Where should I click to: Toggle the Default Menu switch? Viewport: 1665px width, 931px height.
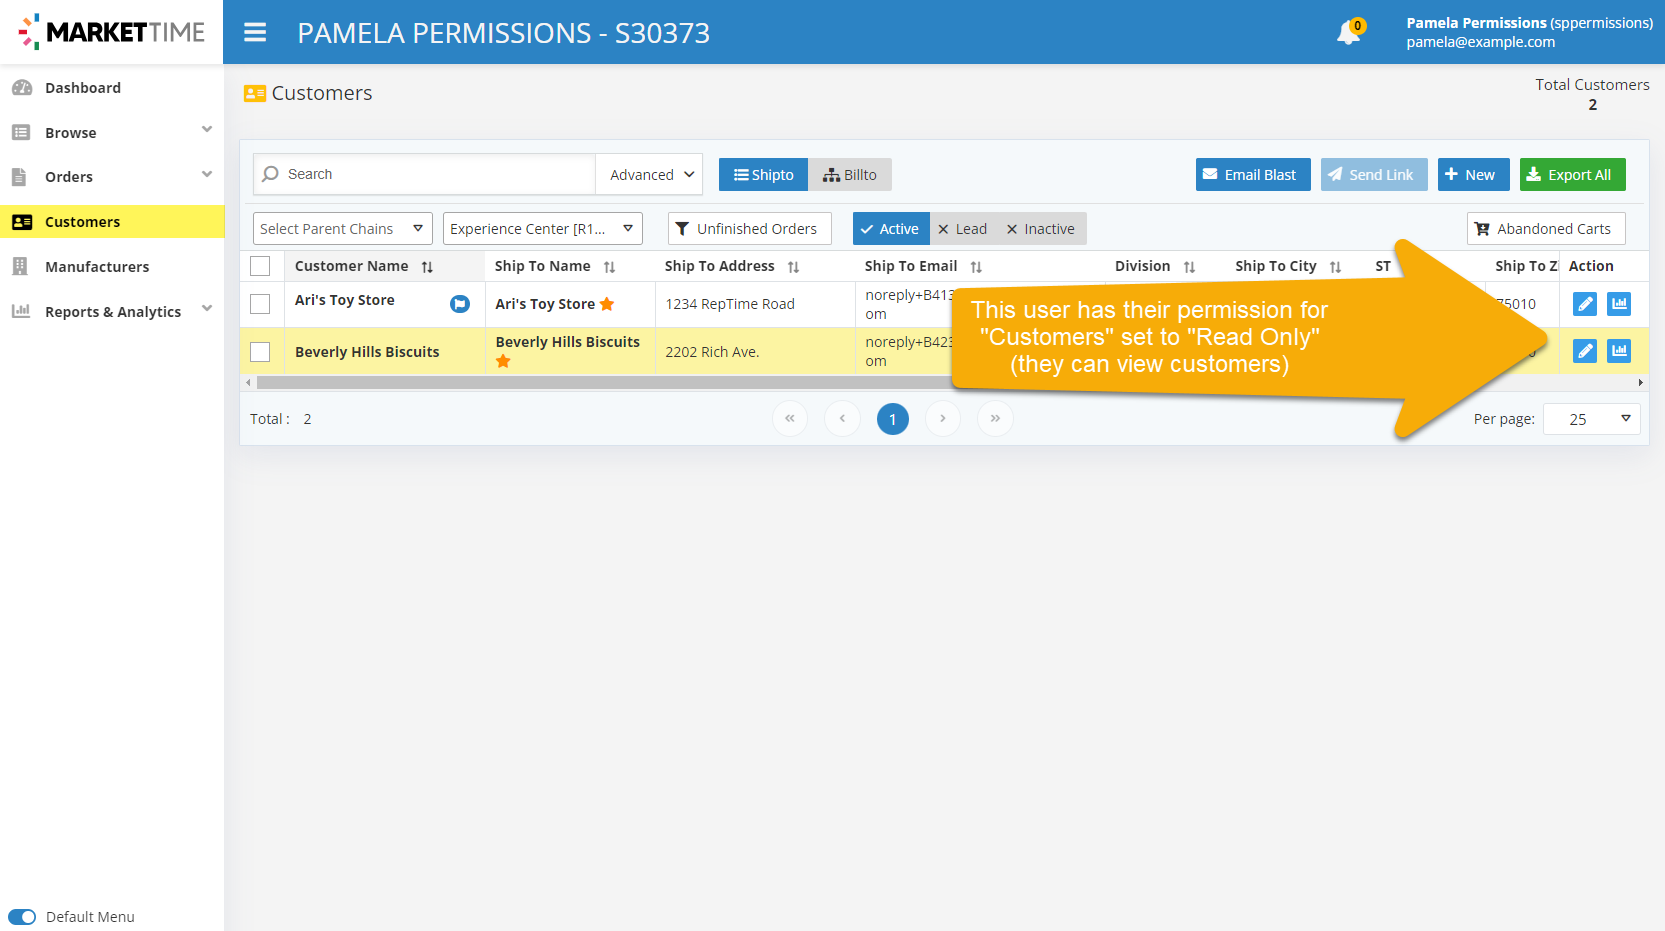(22, 917)
